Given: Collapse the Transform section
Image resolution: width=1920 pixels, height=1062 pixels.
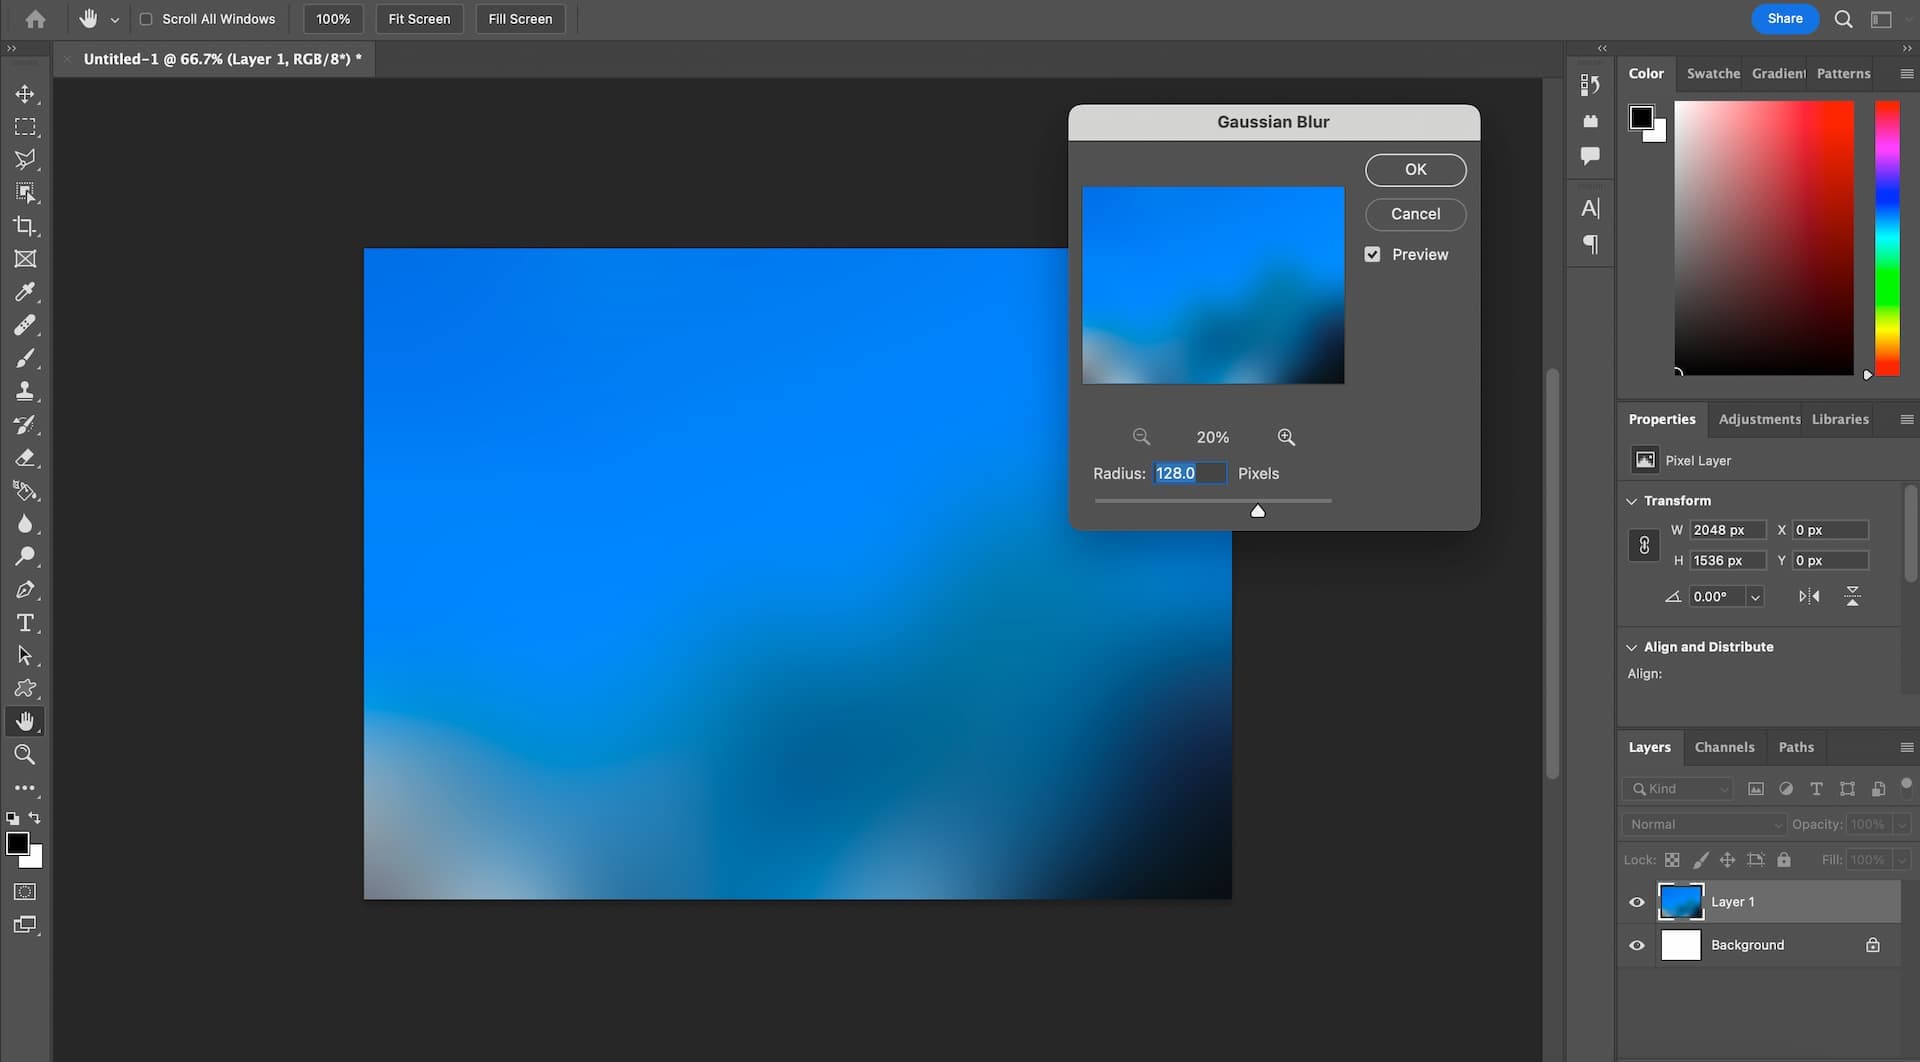Looking at the screenshot, I should 1632,501.
